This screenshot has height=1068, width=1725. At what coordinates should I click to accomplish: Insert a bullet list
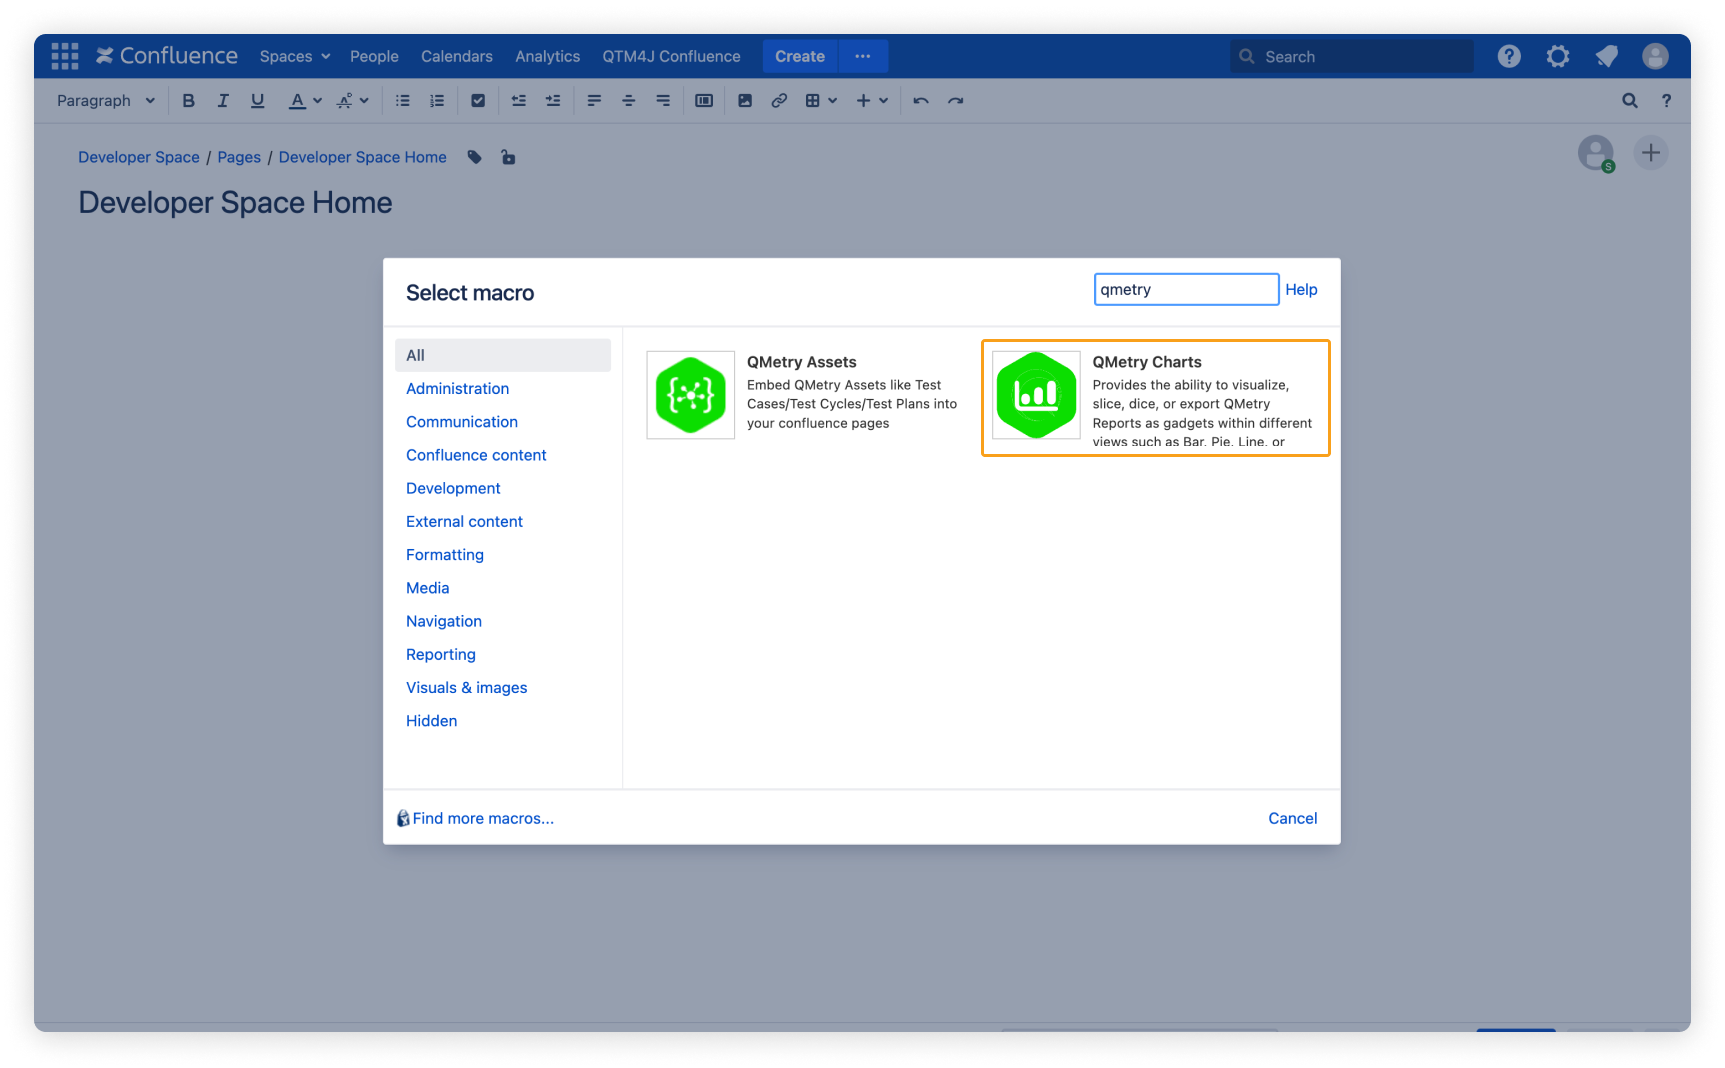coord(403,100)
